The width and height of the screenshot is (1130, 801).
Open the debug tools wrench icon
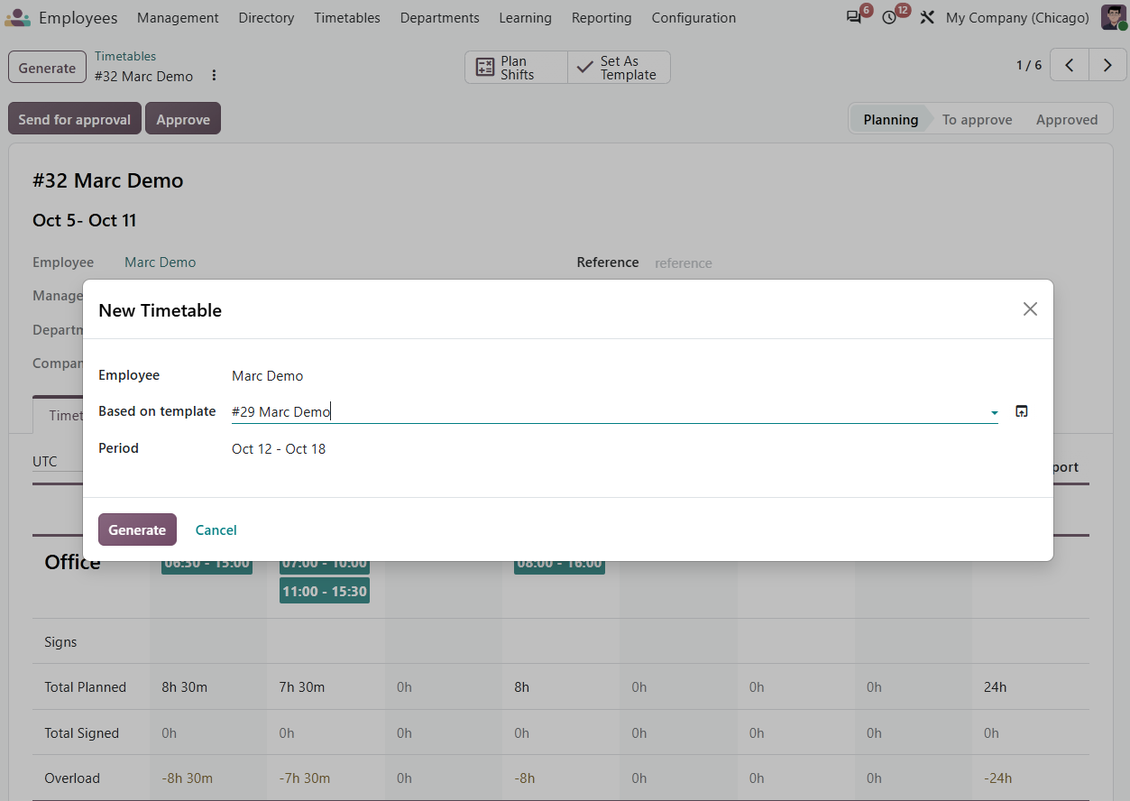927,17
